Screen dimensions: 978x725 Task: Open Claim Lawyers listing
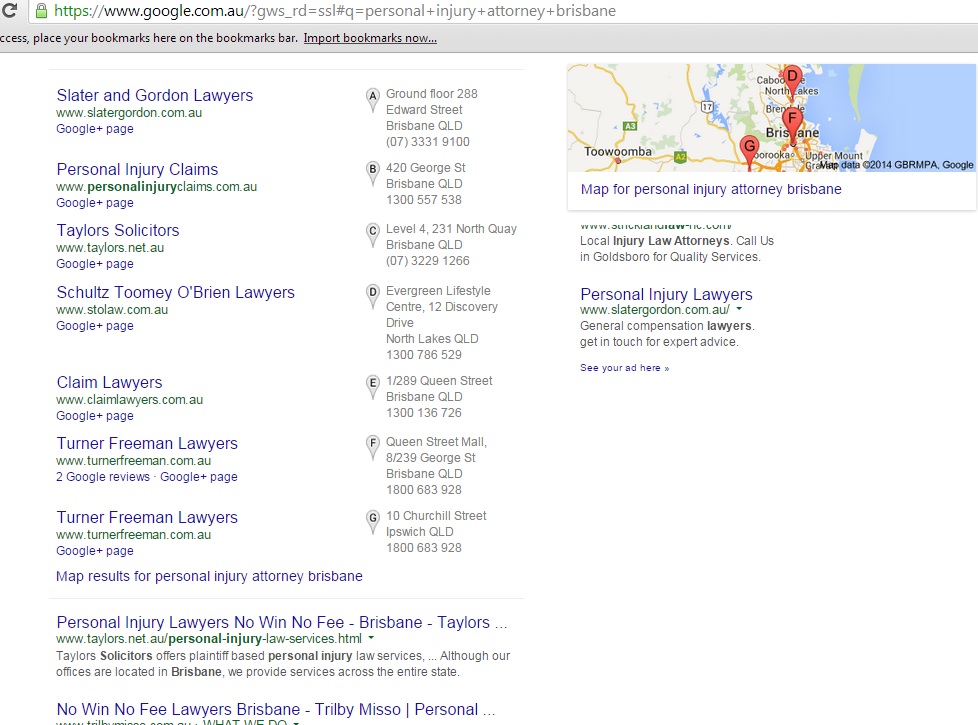pos(109,382)
